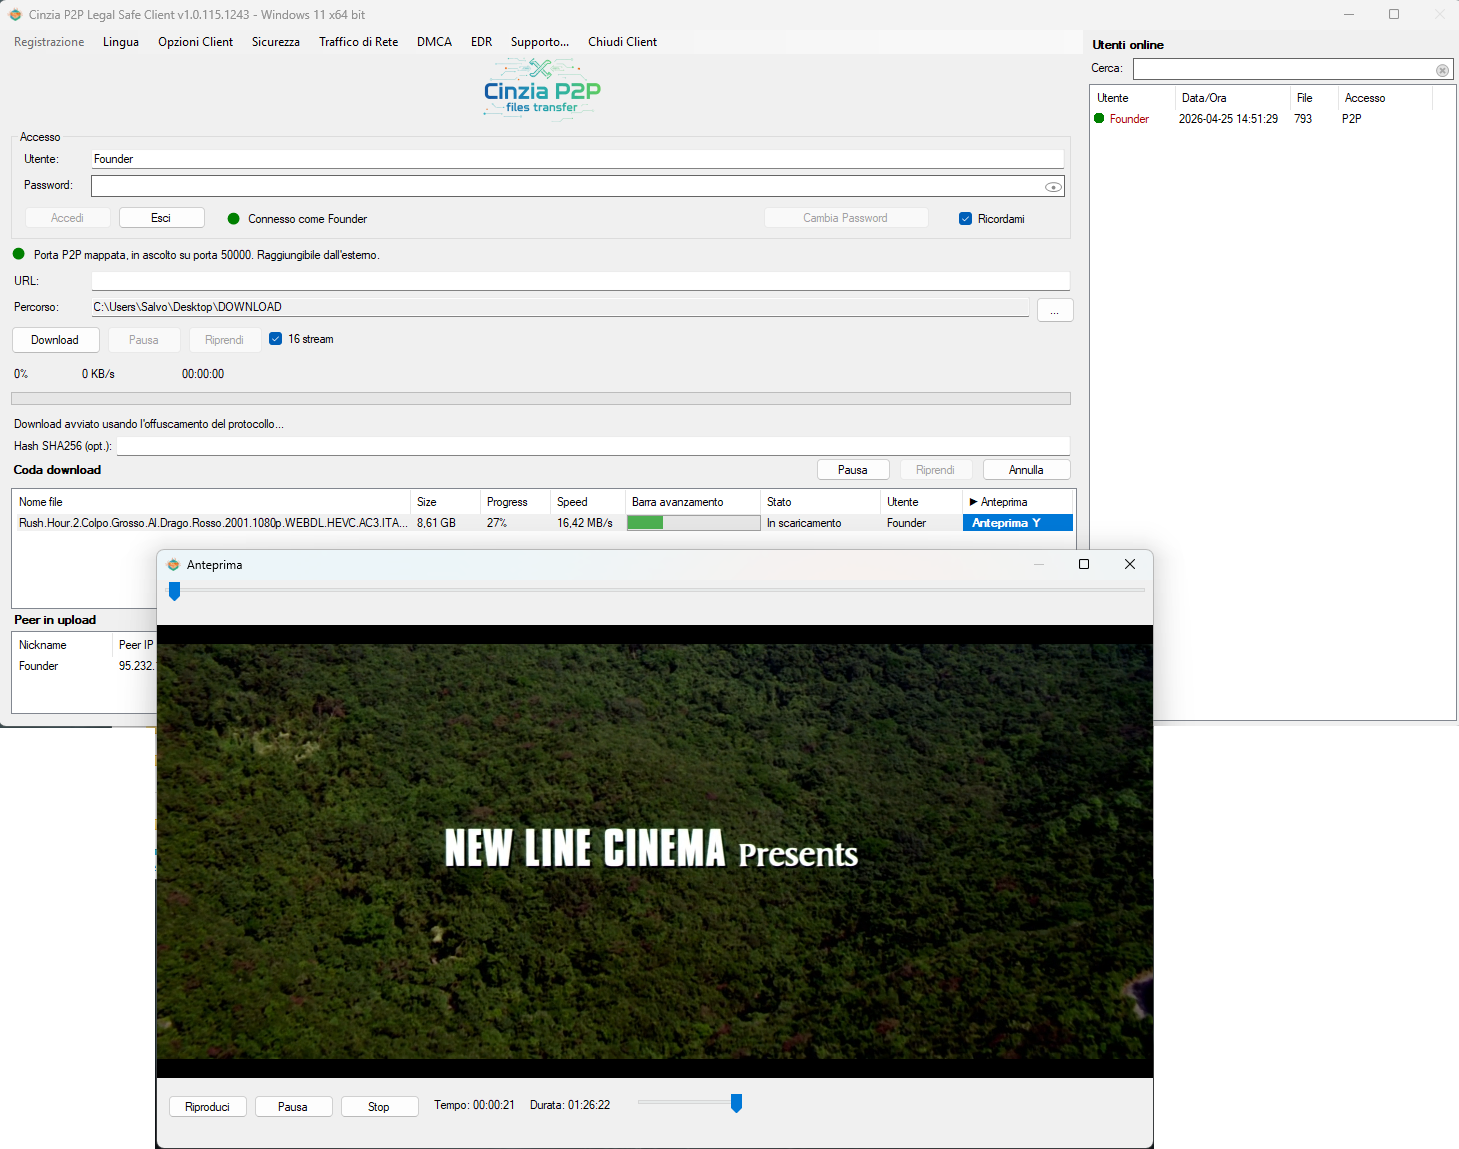Viewport: 1459px width, 1149px height.
Task: Click the Utente input field
Action: pos(577,159)
